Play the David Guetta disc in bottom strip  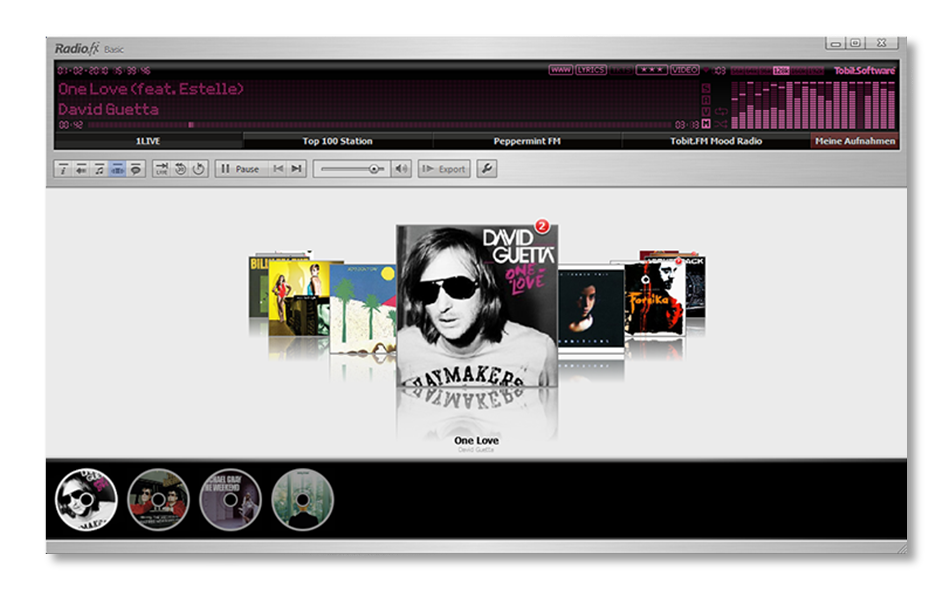[x=86, y=500]
